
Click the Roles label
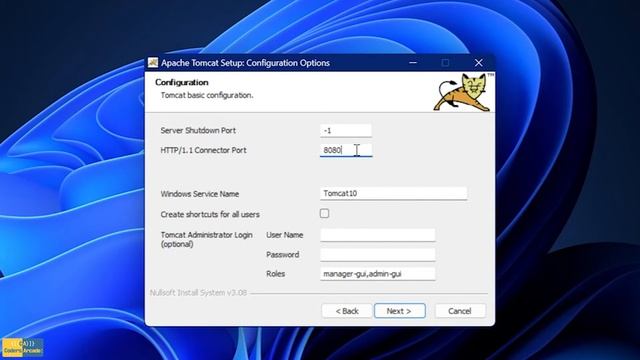(276, 274)
